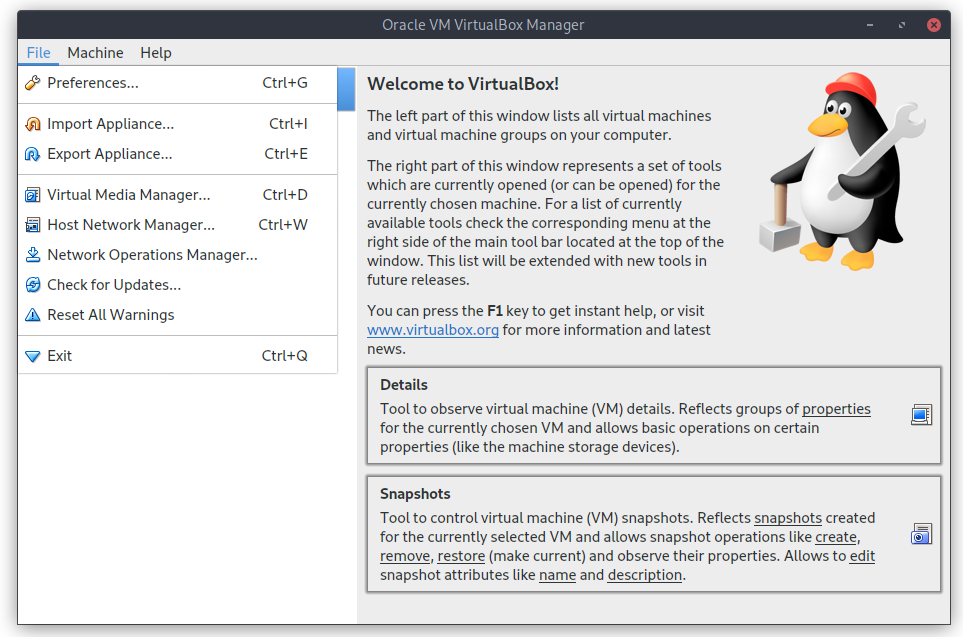Click the Tux penguin mascot image
This screenshot has height=637, width=963.
pos(843,172)
